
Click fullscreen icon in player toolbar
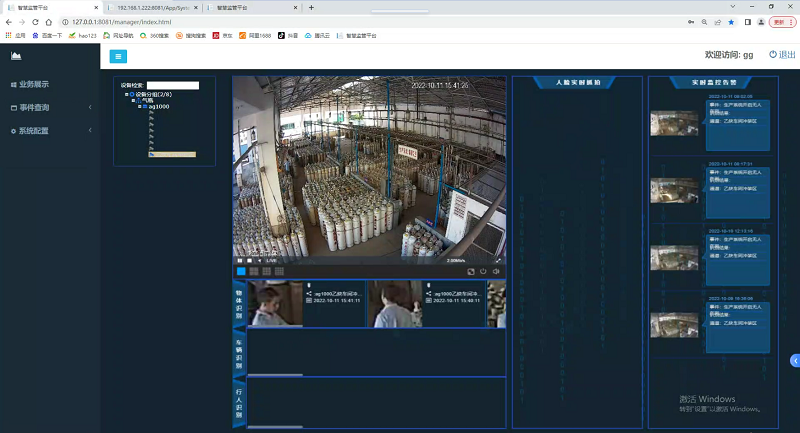coord(471,271)
